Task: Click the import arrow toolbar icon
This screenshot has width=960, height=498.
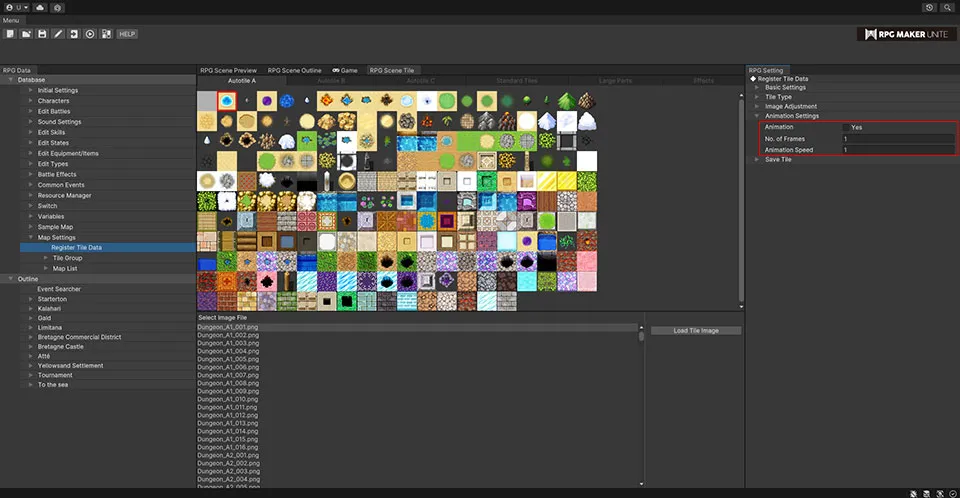Action: 74,34
